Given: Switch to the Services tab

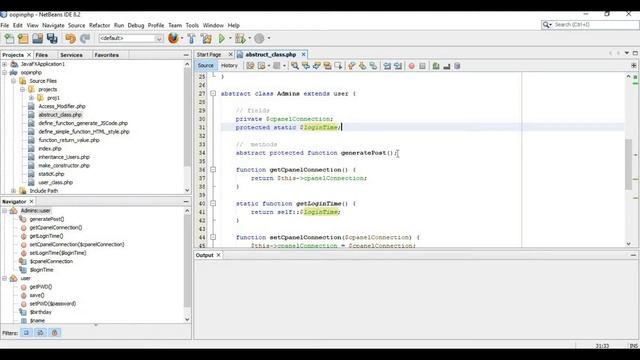Looking at the screenshot, I should pyautogui.click(x=71, y=55).
